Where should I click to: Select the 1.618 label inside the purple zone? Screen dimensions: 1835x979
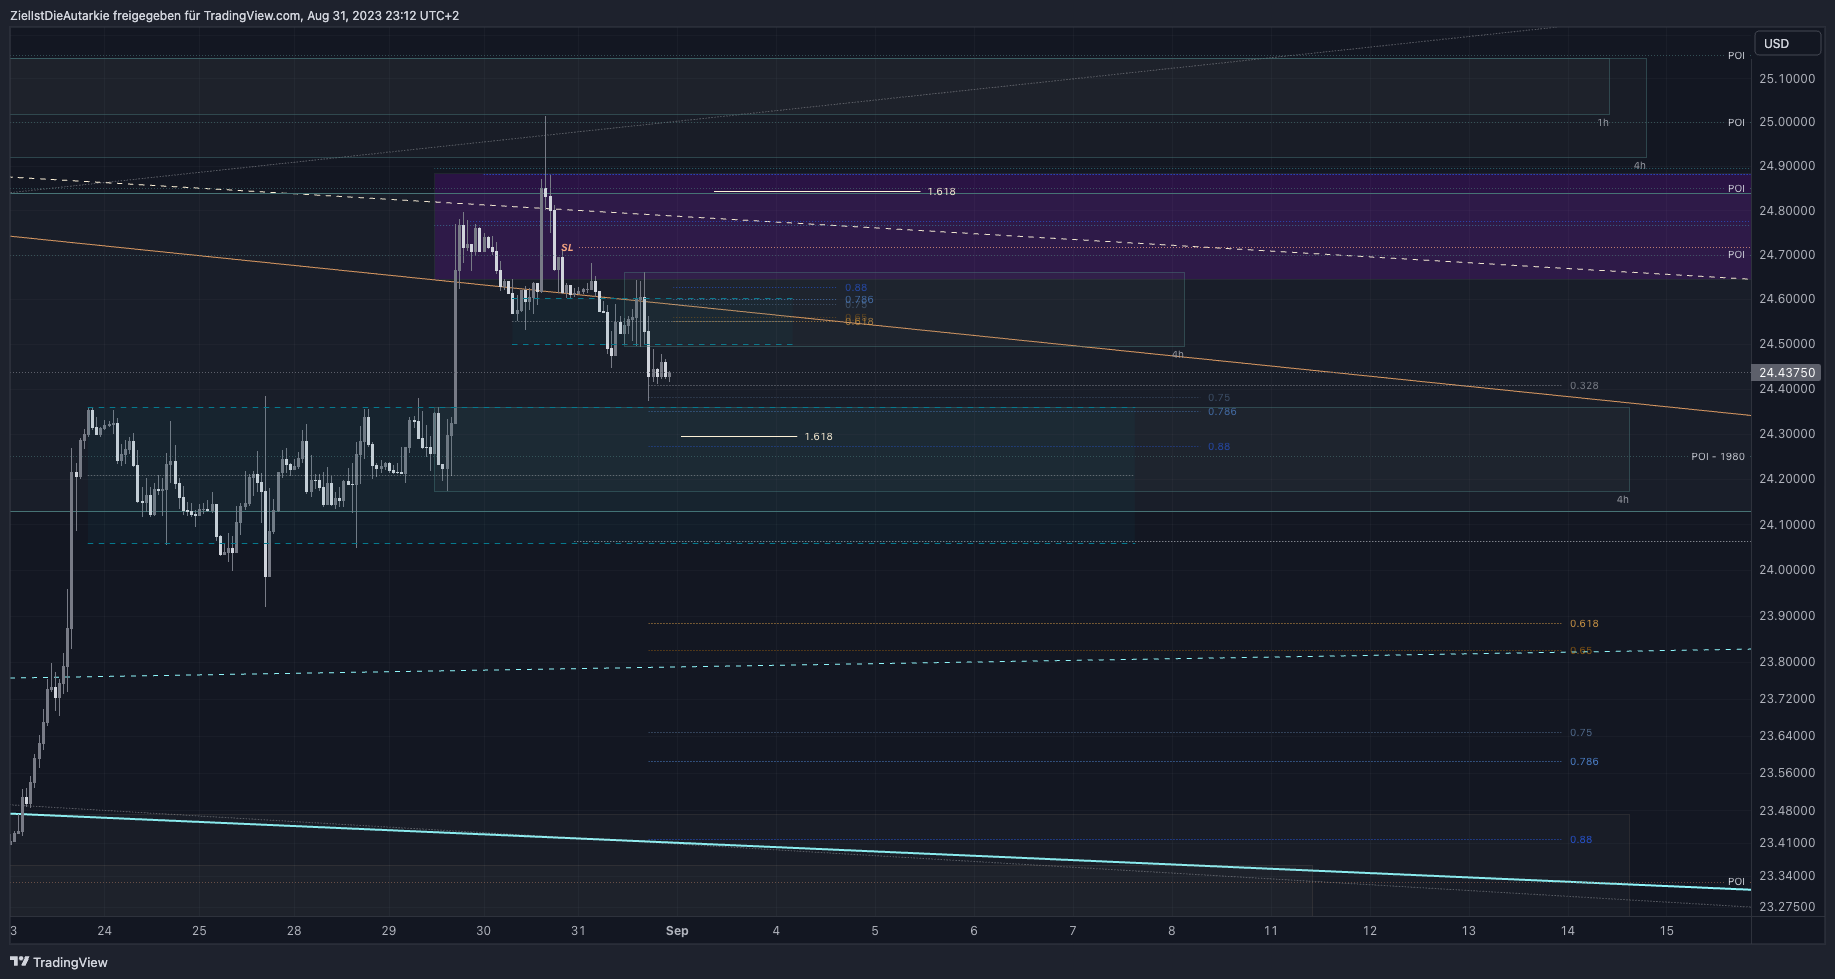pyautogui.click(x=941, y=191)
